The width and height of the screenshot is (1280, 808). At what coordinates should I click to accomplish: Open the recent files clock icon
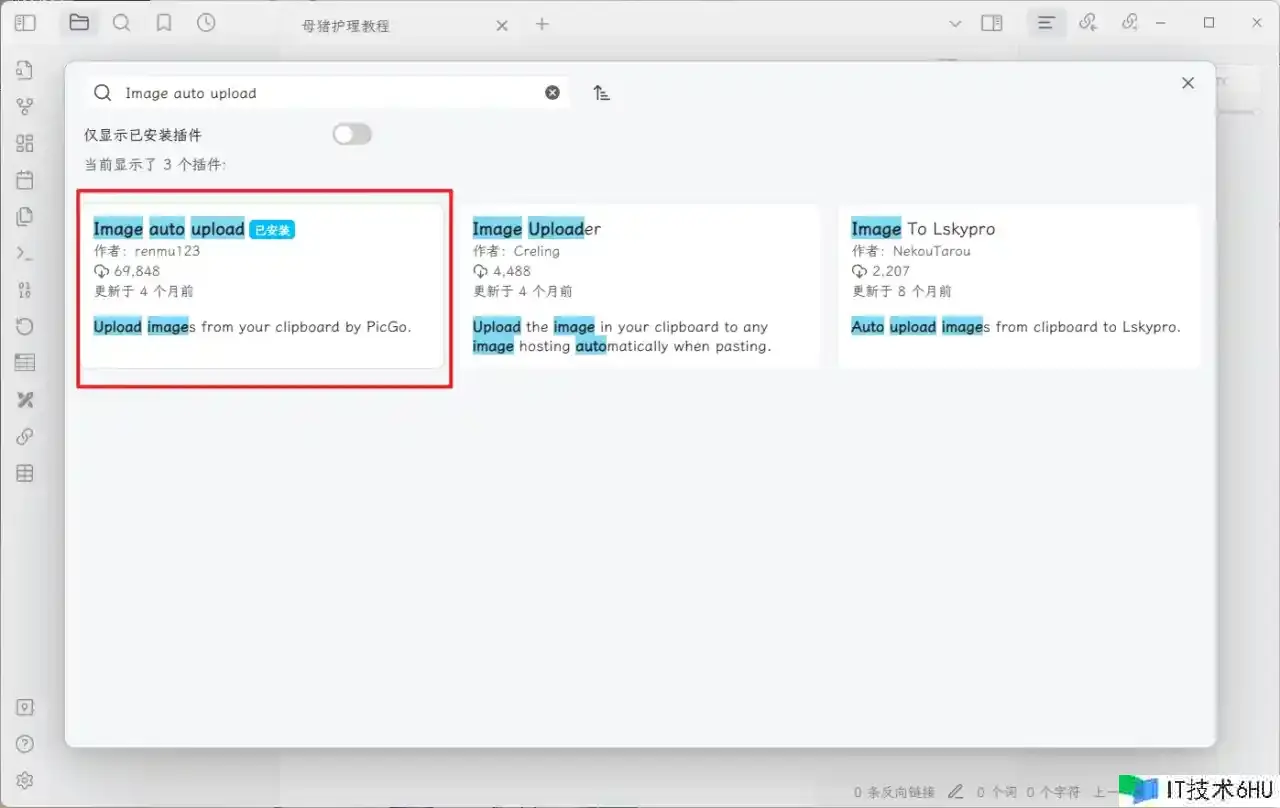[206, 23]
